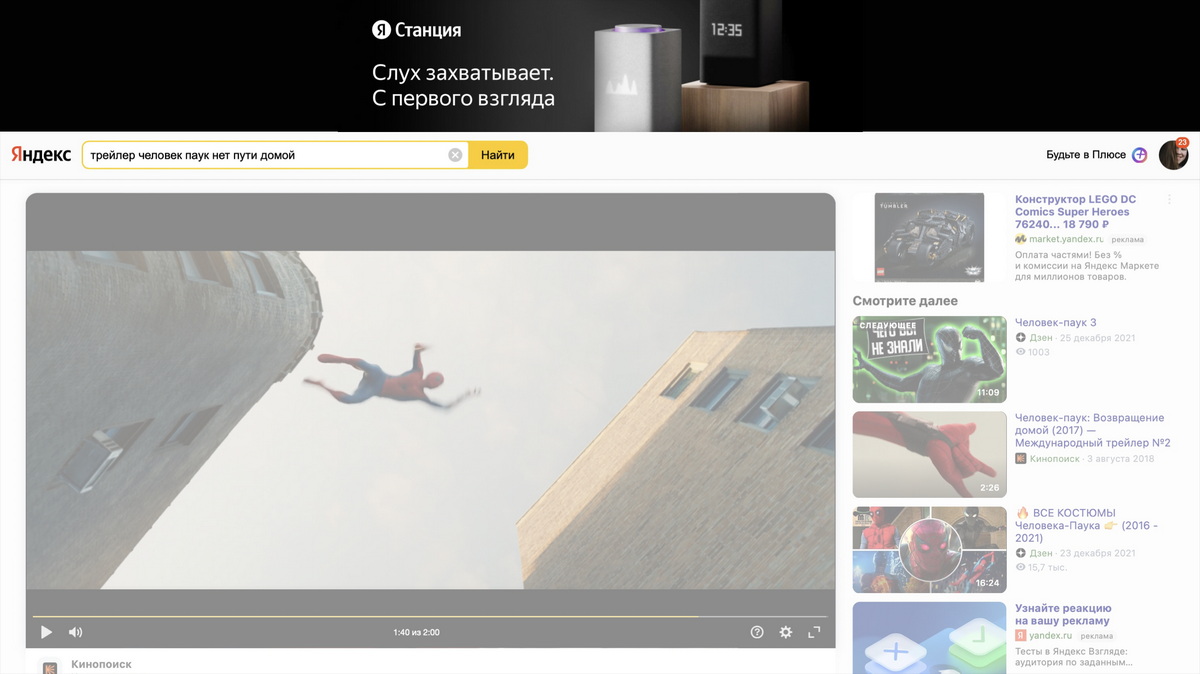The height and width of the screenshot is (674, 1200).
Task: Focus the search input field with the trailer query
Action: [265, 155]
